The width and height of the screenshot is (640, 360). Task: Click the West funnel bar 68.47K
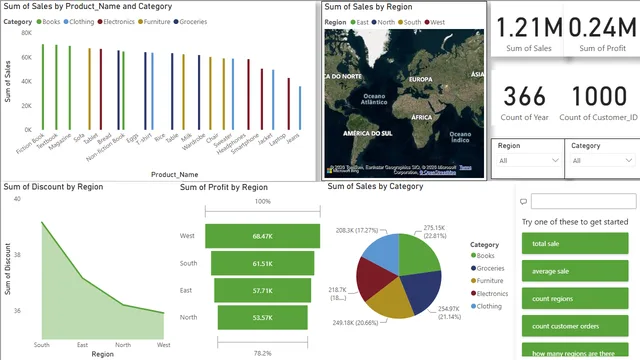[262, 236]
